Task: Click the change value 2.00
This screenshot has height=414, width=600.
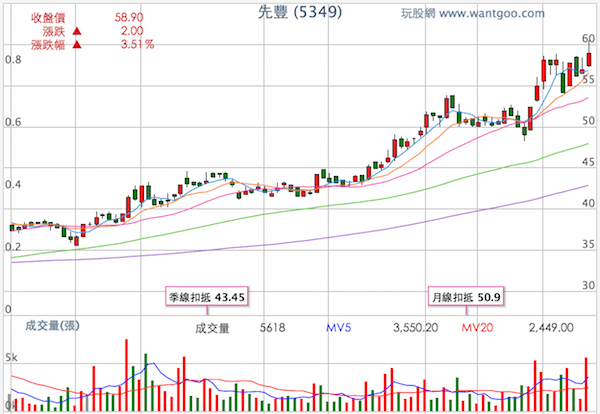Action: point(132,31)
